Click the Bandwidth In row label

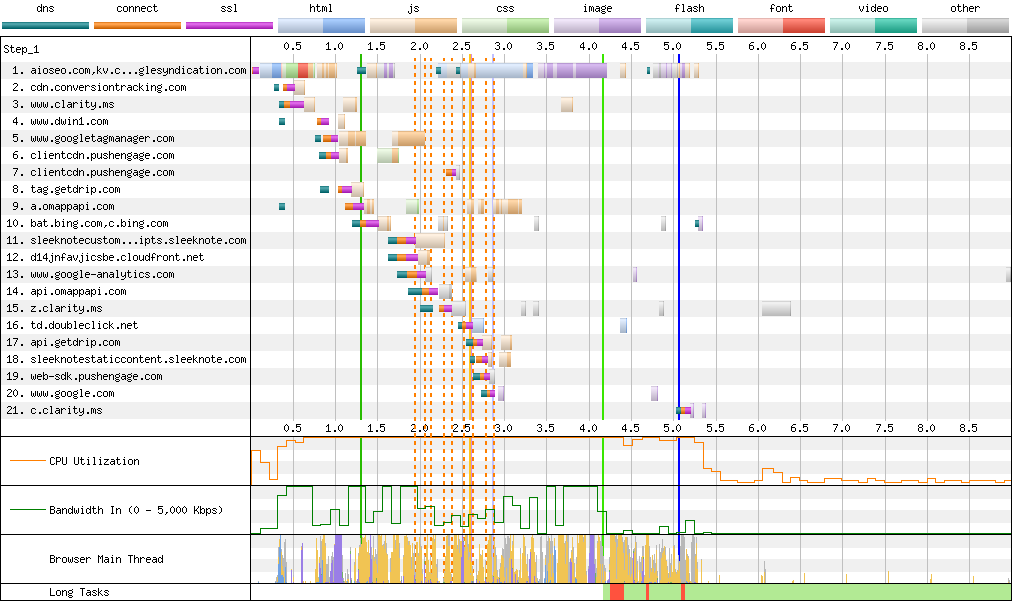135,511
